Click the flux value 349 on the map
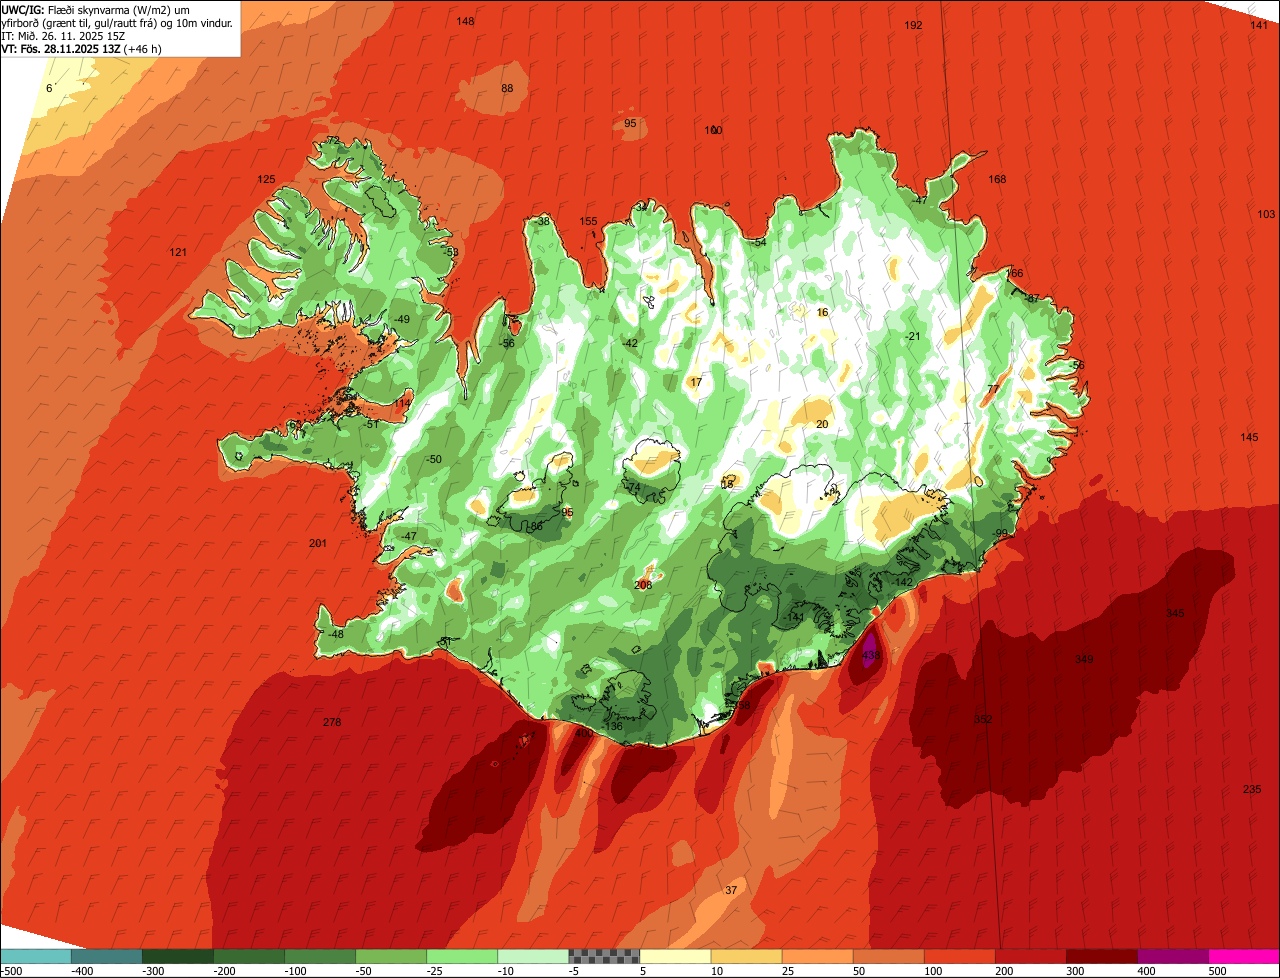The image size is (1280, 978). click(1084, 659)
